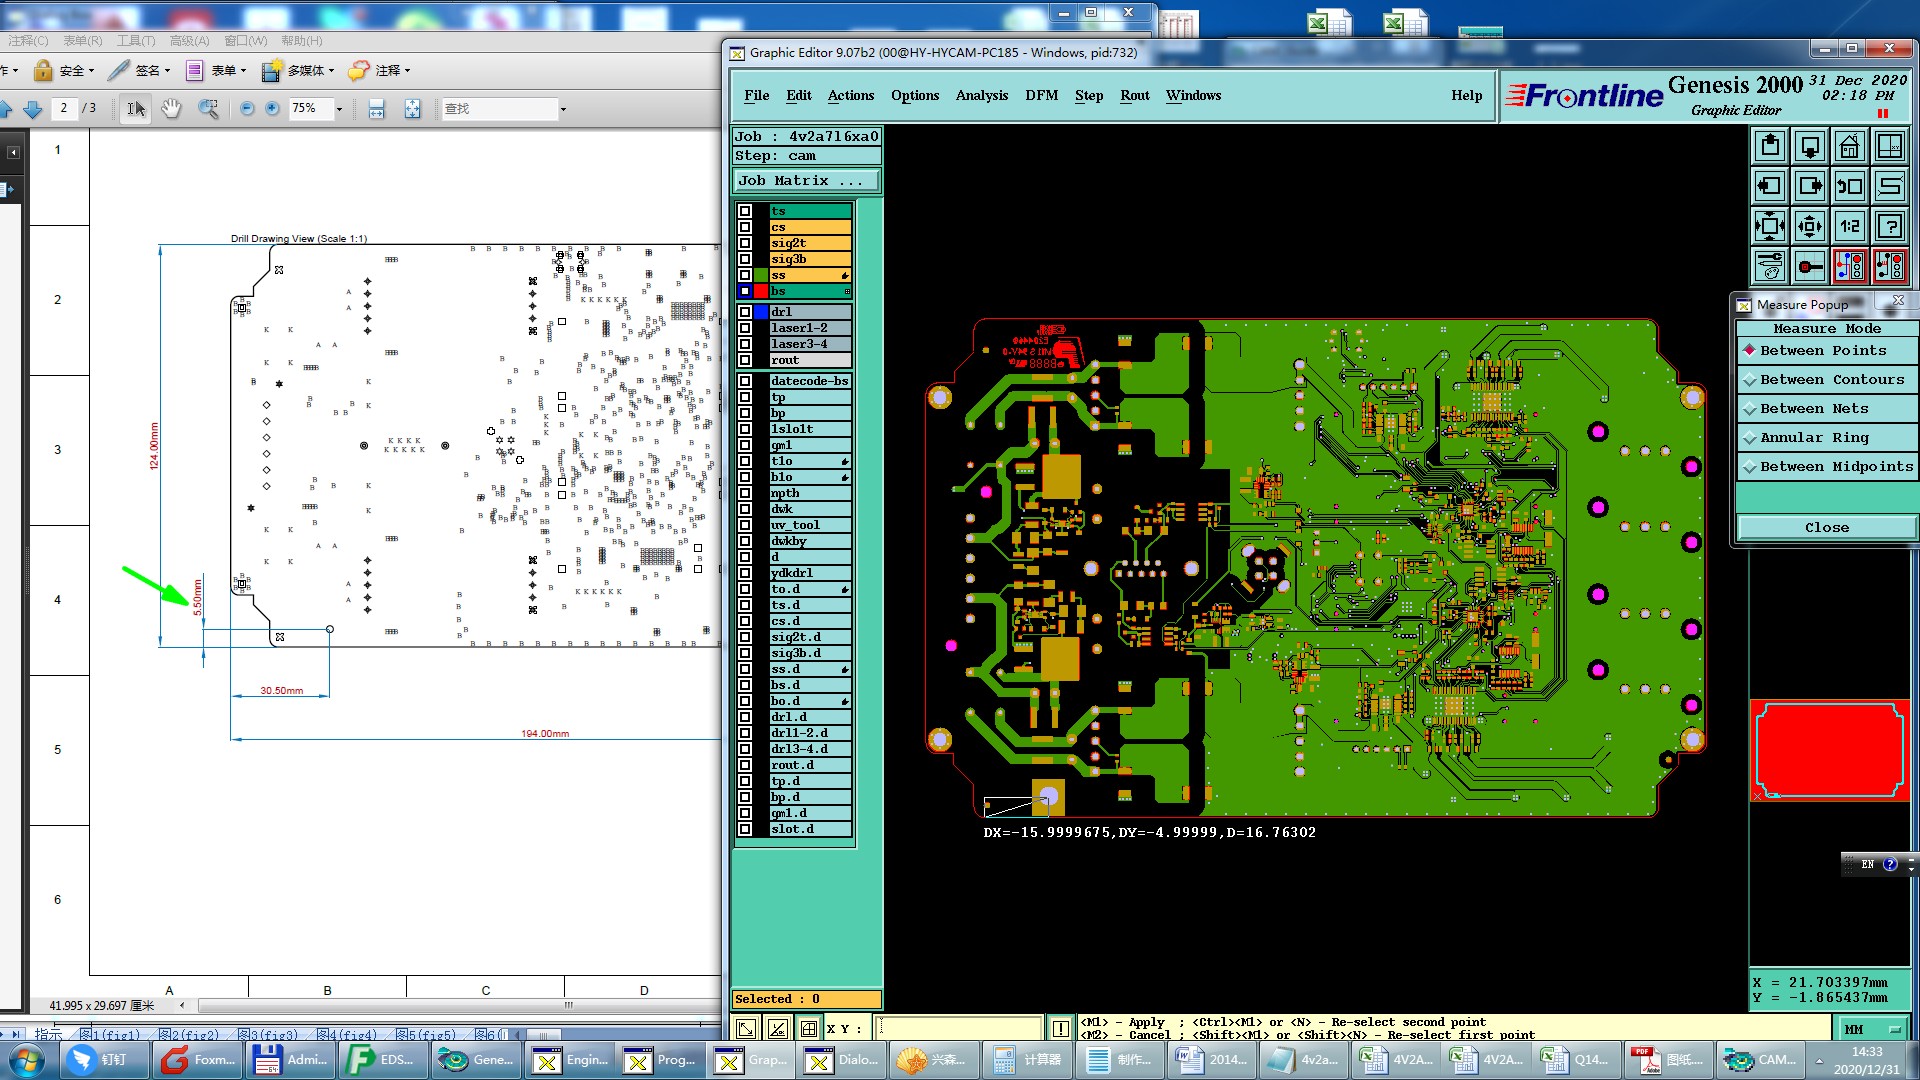Select Between Contours measure mode

pos(1827,380)
